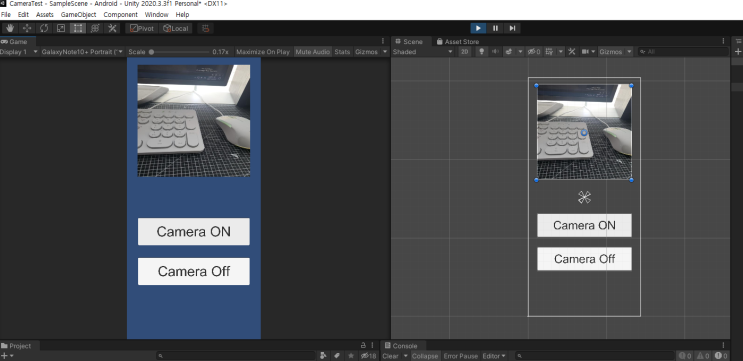Screen dimensions: 743x361
Task: Click the favorites star icon in Project
Action: (351, 356)
